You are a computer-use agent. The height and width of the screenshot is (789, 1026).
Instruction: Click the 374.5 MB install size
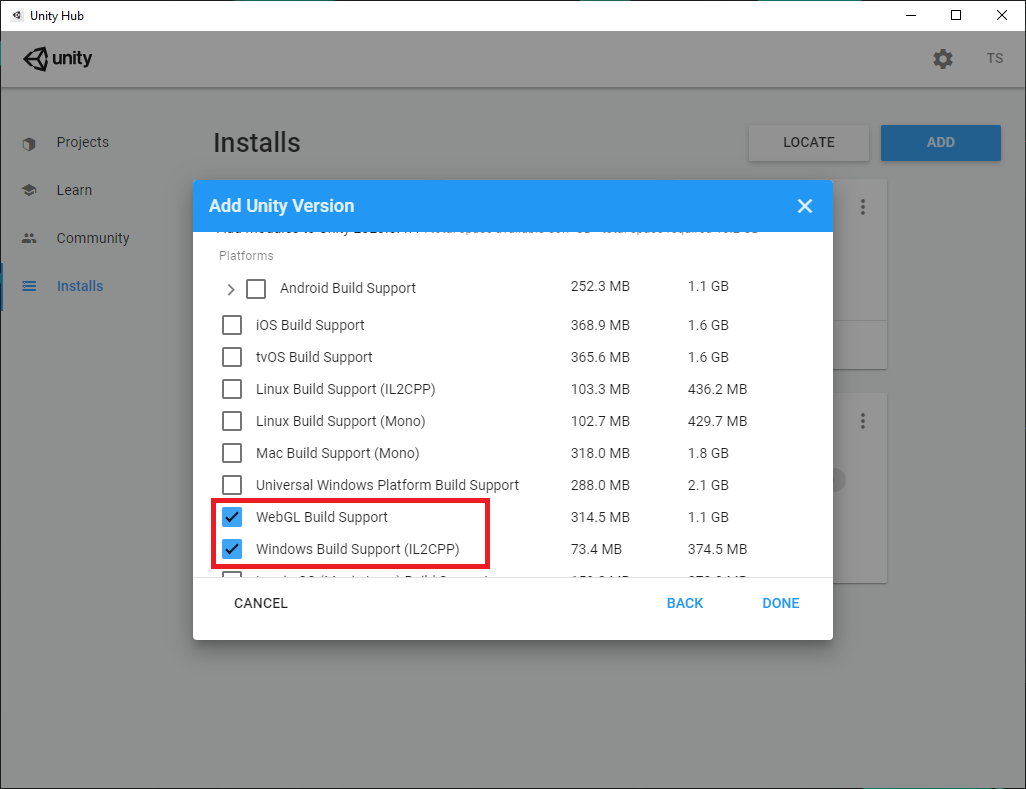click(x=717, y=549)
